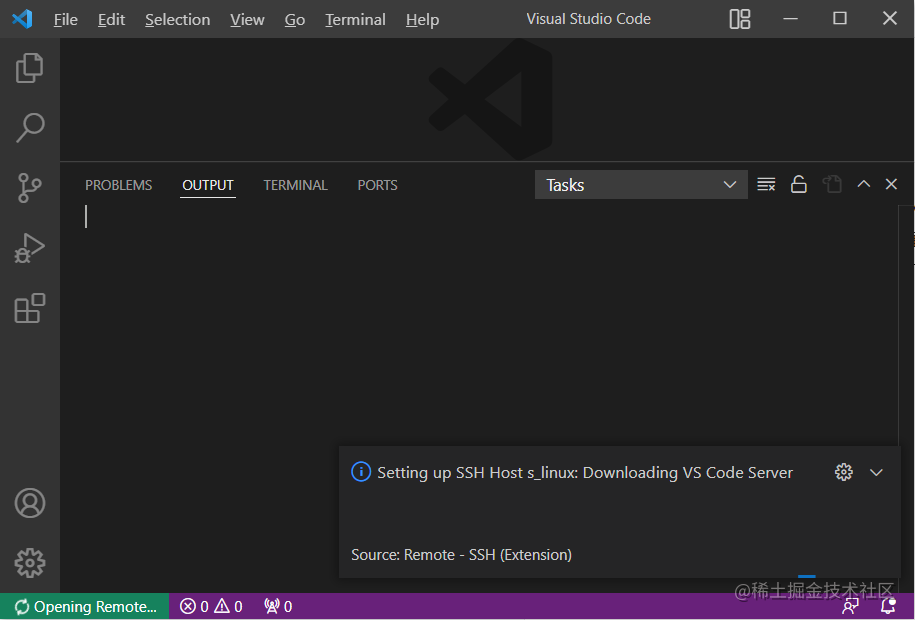The width and height of the screenshot is (915, 620).
Task: Open the Run and Debug view
Action: click(29, 248)
